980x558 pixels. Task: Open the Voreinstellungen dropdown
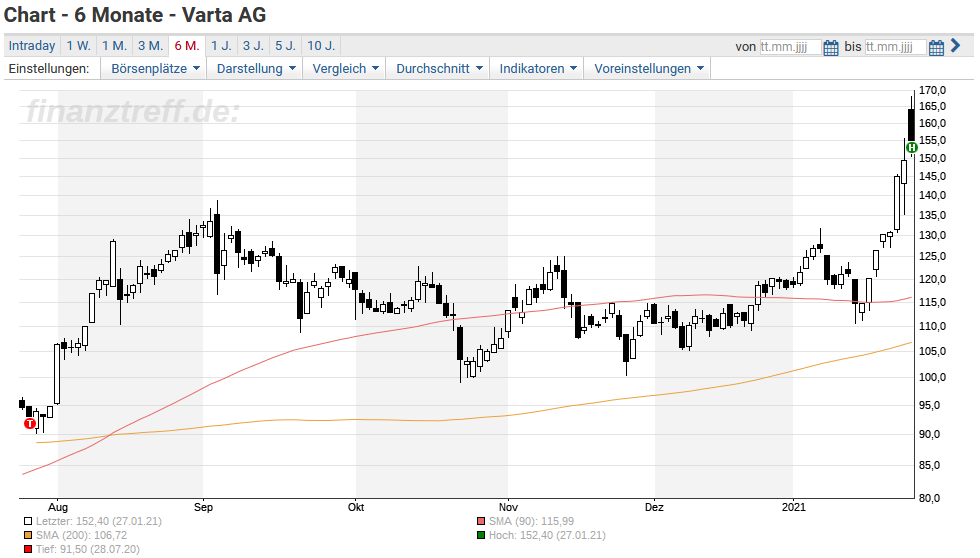tap(648, 69)
